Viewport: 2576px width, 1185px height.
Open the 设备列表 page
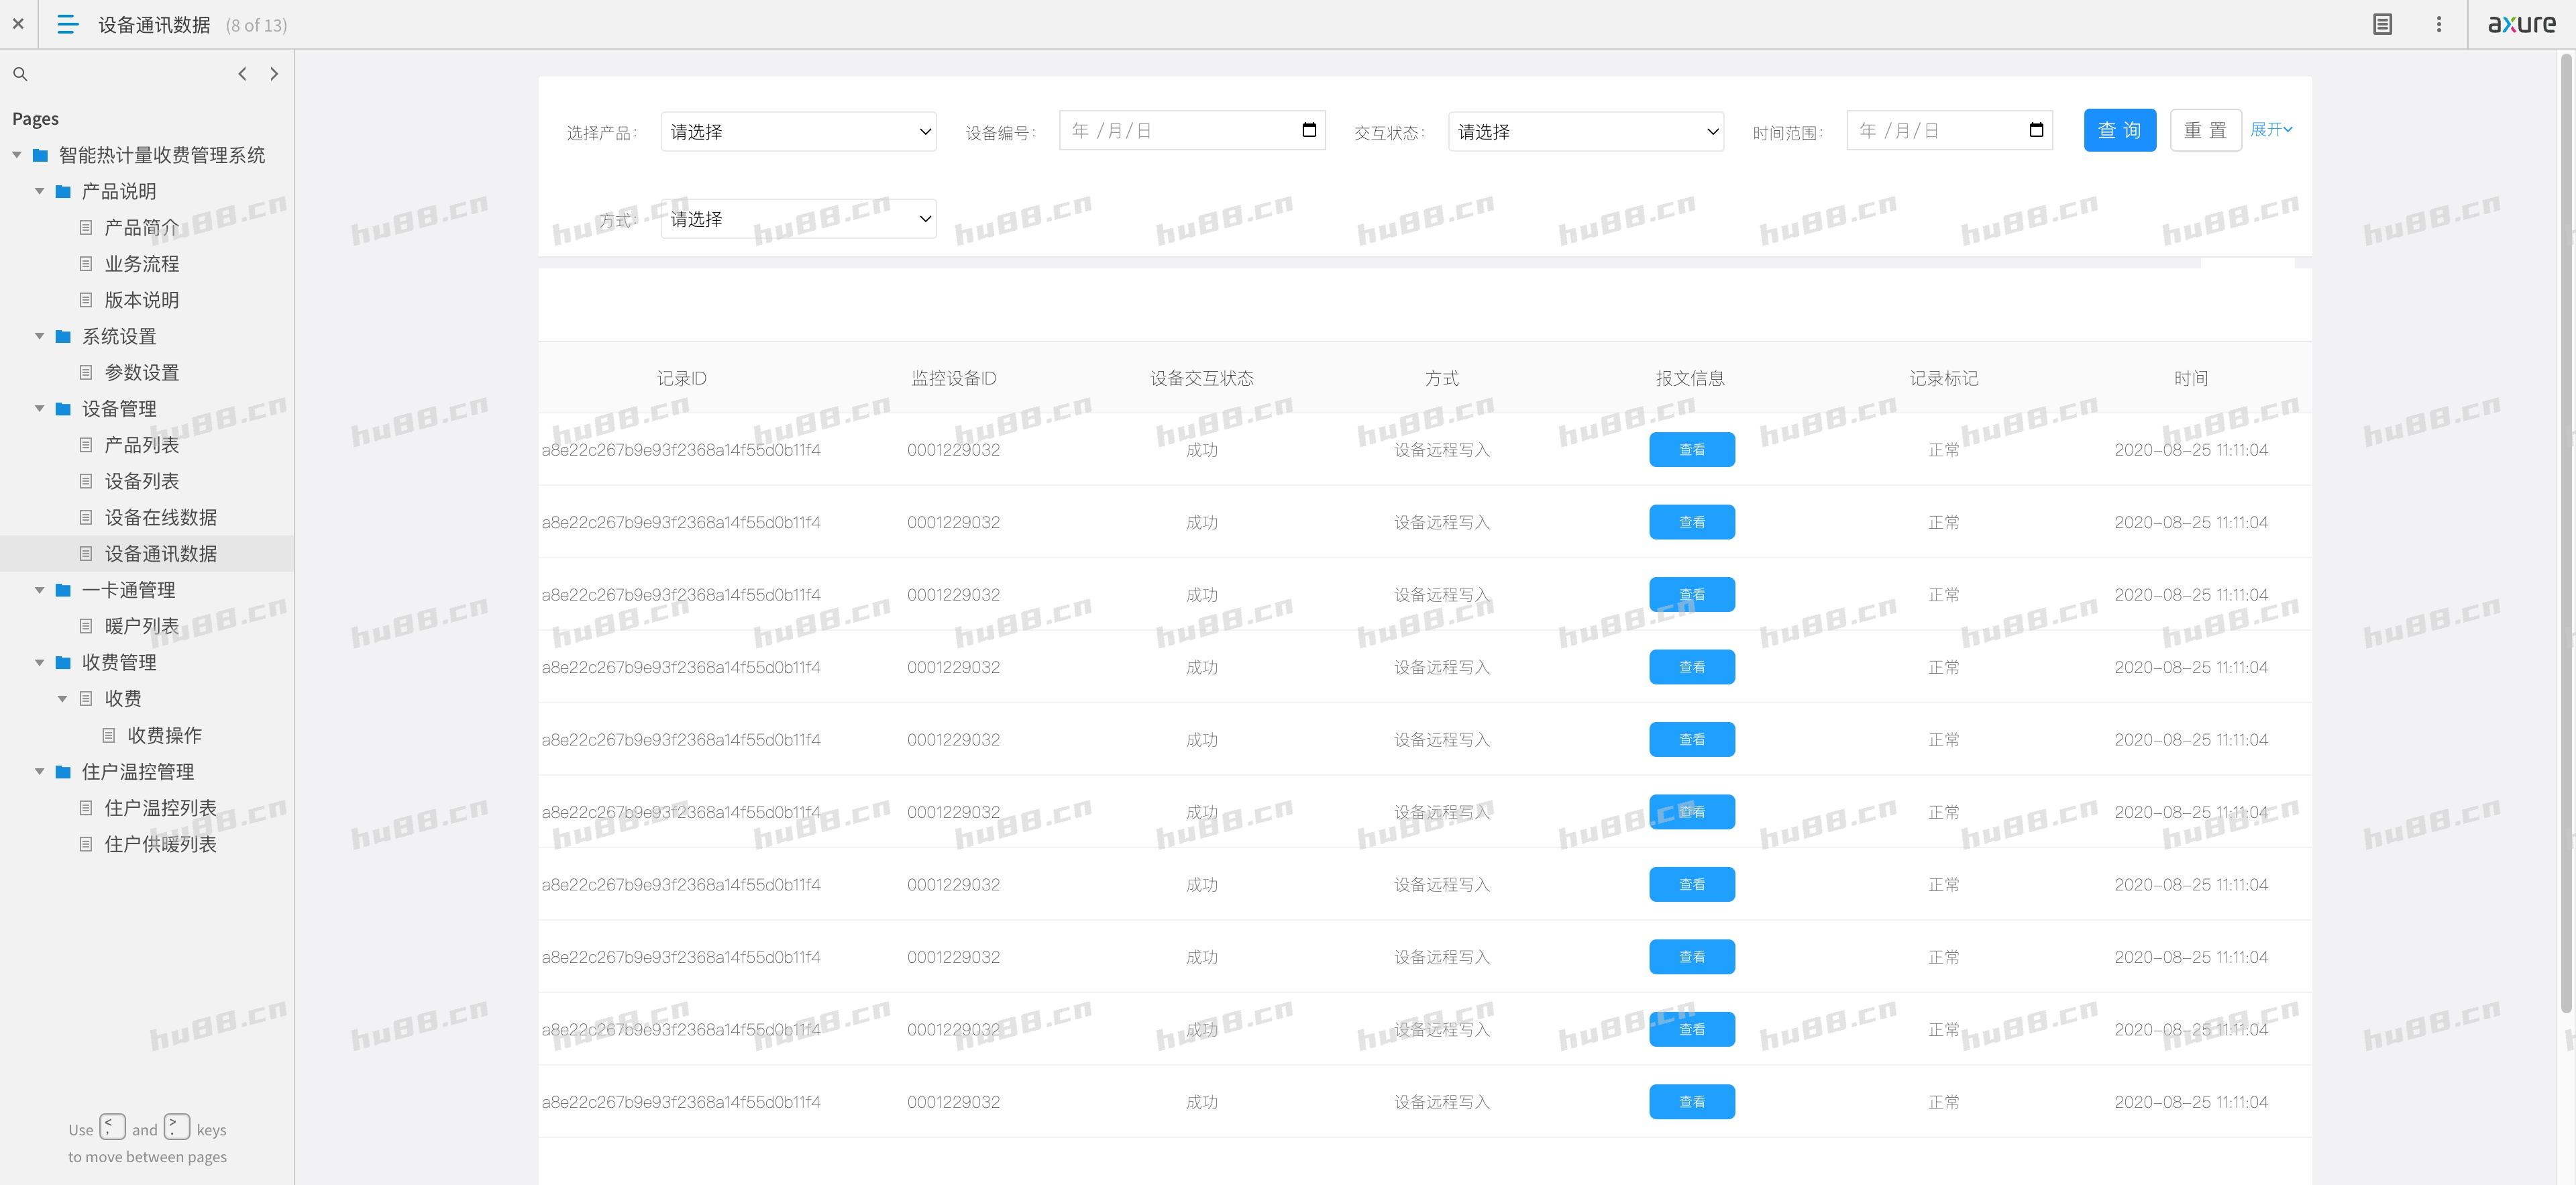pyautogui.click(x=141, y=481)
